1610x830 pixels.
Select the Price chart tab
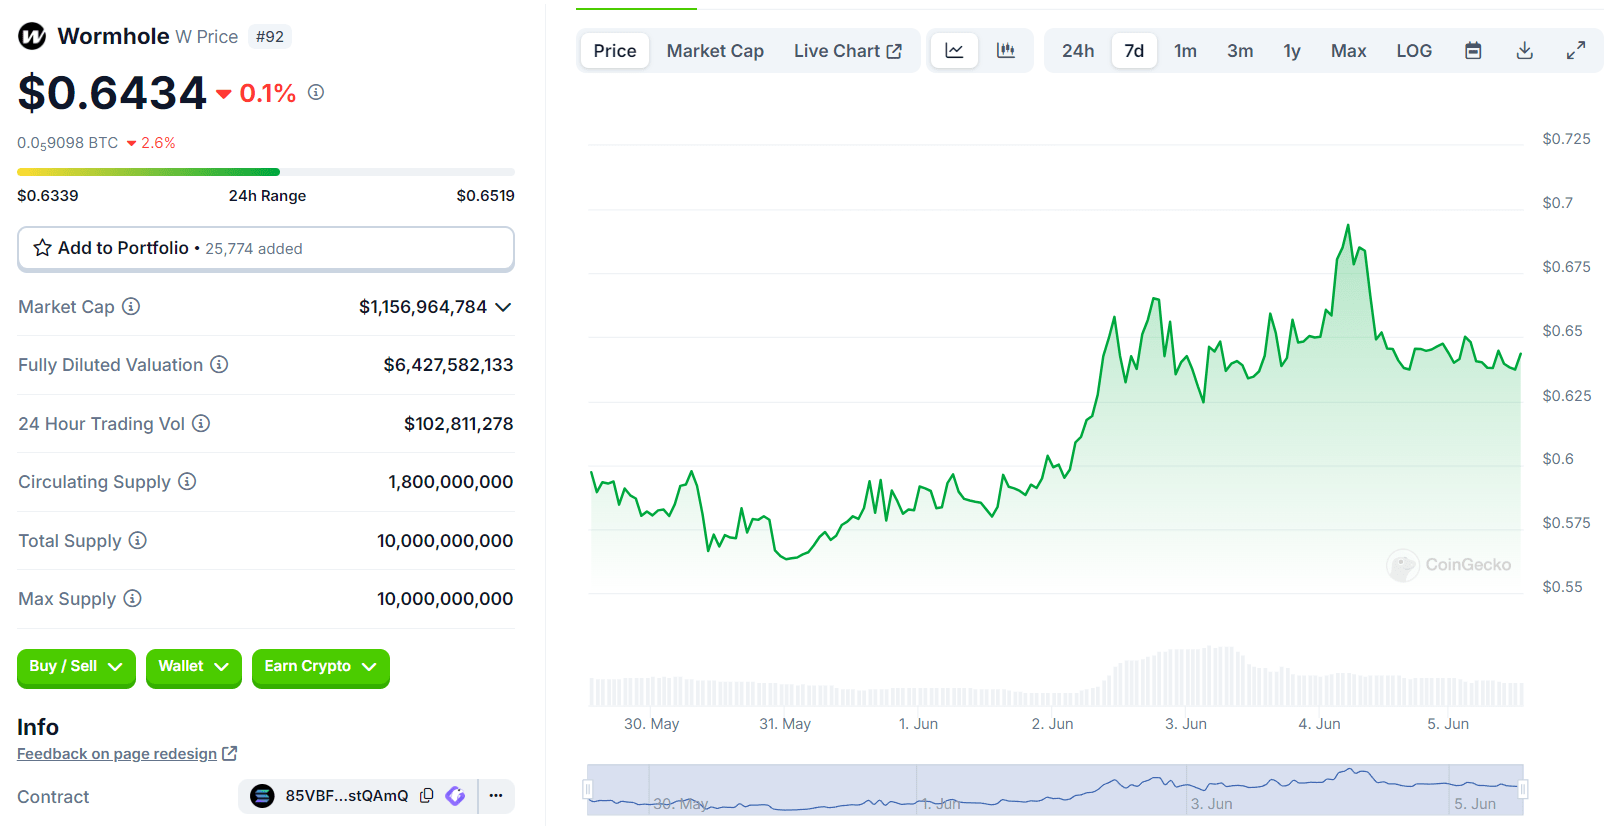615,51
